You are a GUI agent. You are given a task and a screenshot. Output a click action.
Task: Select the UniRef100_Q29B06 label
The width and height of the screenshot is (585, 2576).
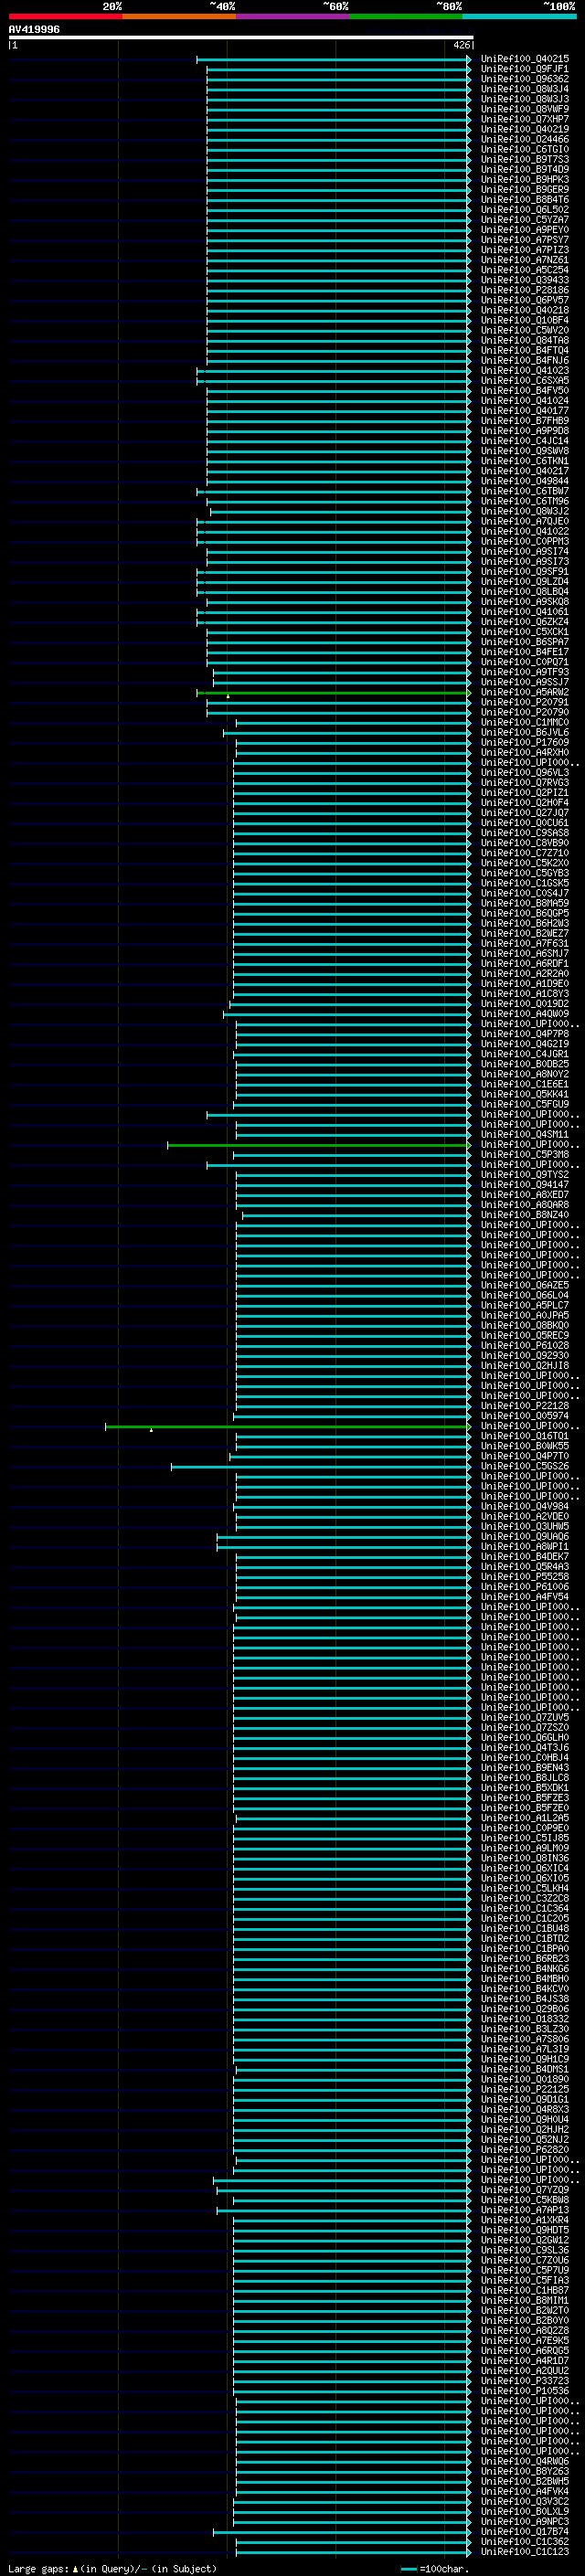[525, 2008]
